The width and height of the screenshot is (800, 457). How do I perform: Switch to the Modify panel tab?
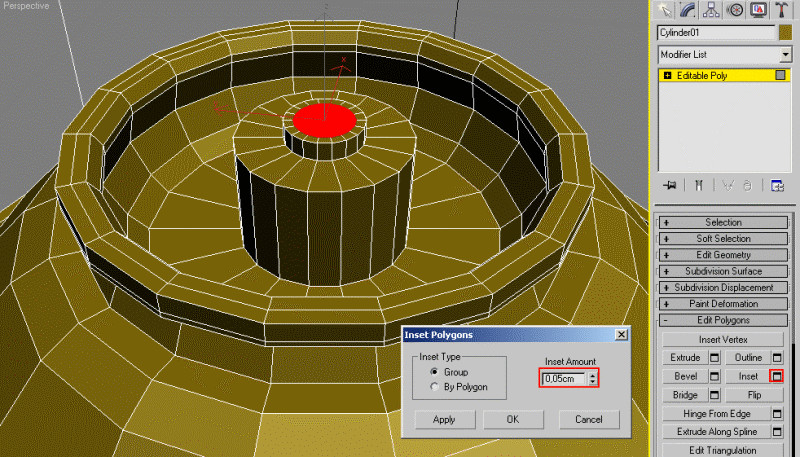coord(688,10)
